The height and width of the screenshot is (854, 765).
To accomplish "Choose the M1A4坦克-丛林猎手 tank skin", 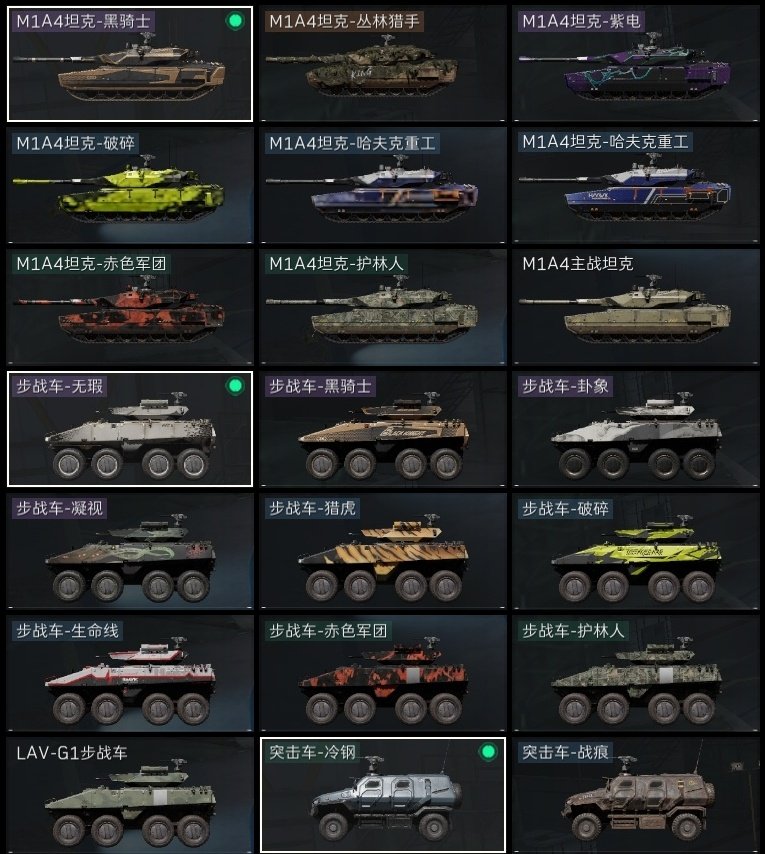I will tap(383, 64).
